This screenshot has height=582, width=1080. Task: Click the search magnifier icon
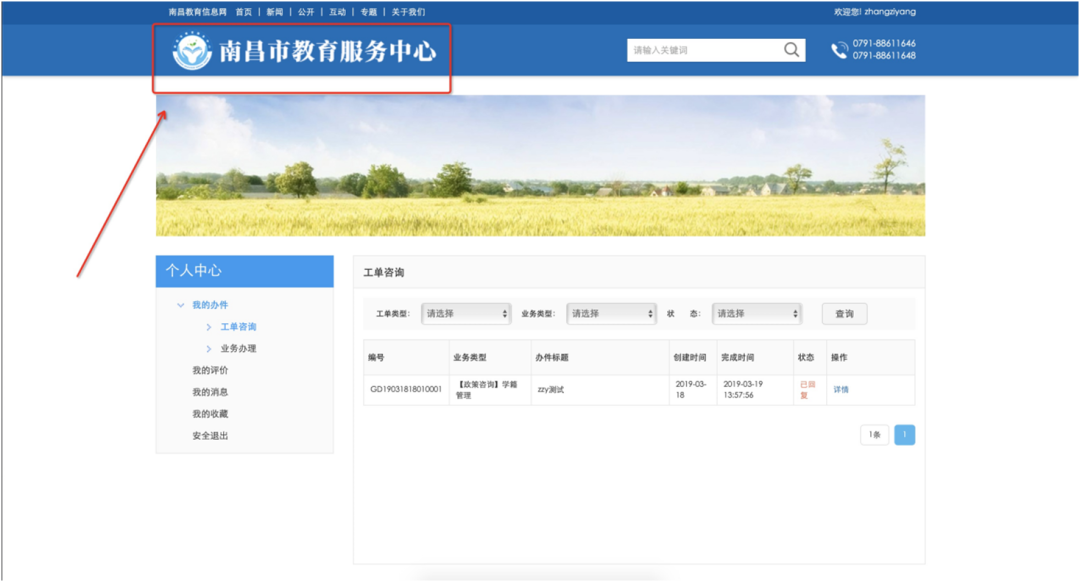(790, 49)
